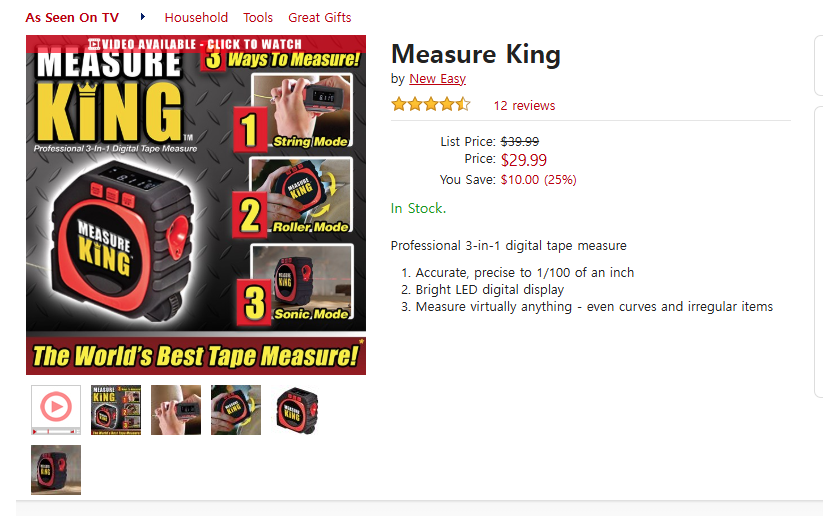Image resolution: width=823 pixels, height=516 pixels.
Task: Select the Measure King poster thumbnail
Action: click(116, 410)
